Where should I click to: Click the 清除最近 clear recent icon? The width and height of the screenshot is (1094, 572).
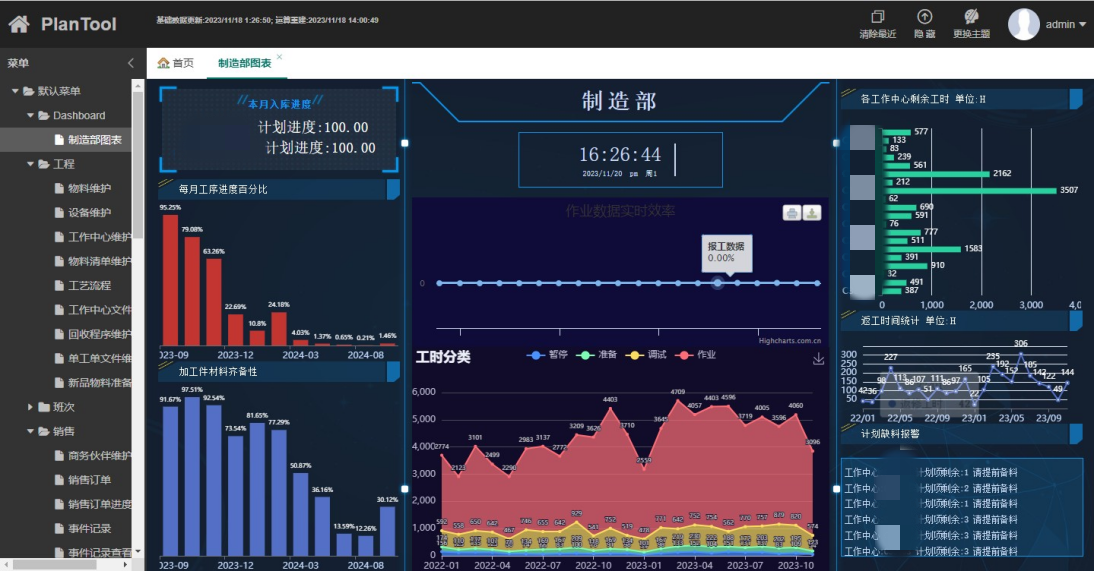[x=878, y=17]
